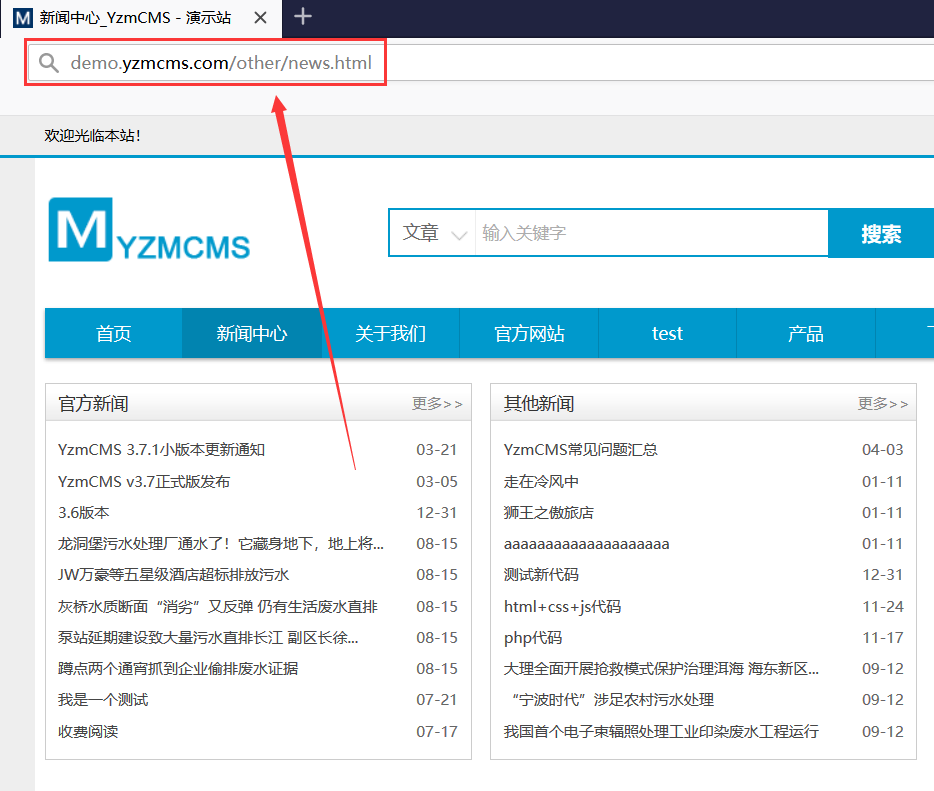Screen dimensions: 934x791
Task: Click 更多>> in 官方新闻 panel
Action: [437, 404]
